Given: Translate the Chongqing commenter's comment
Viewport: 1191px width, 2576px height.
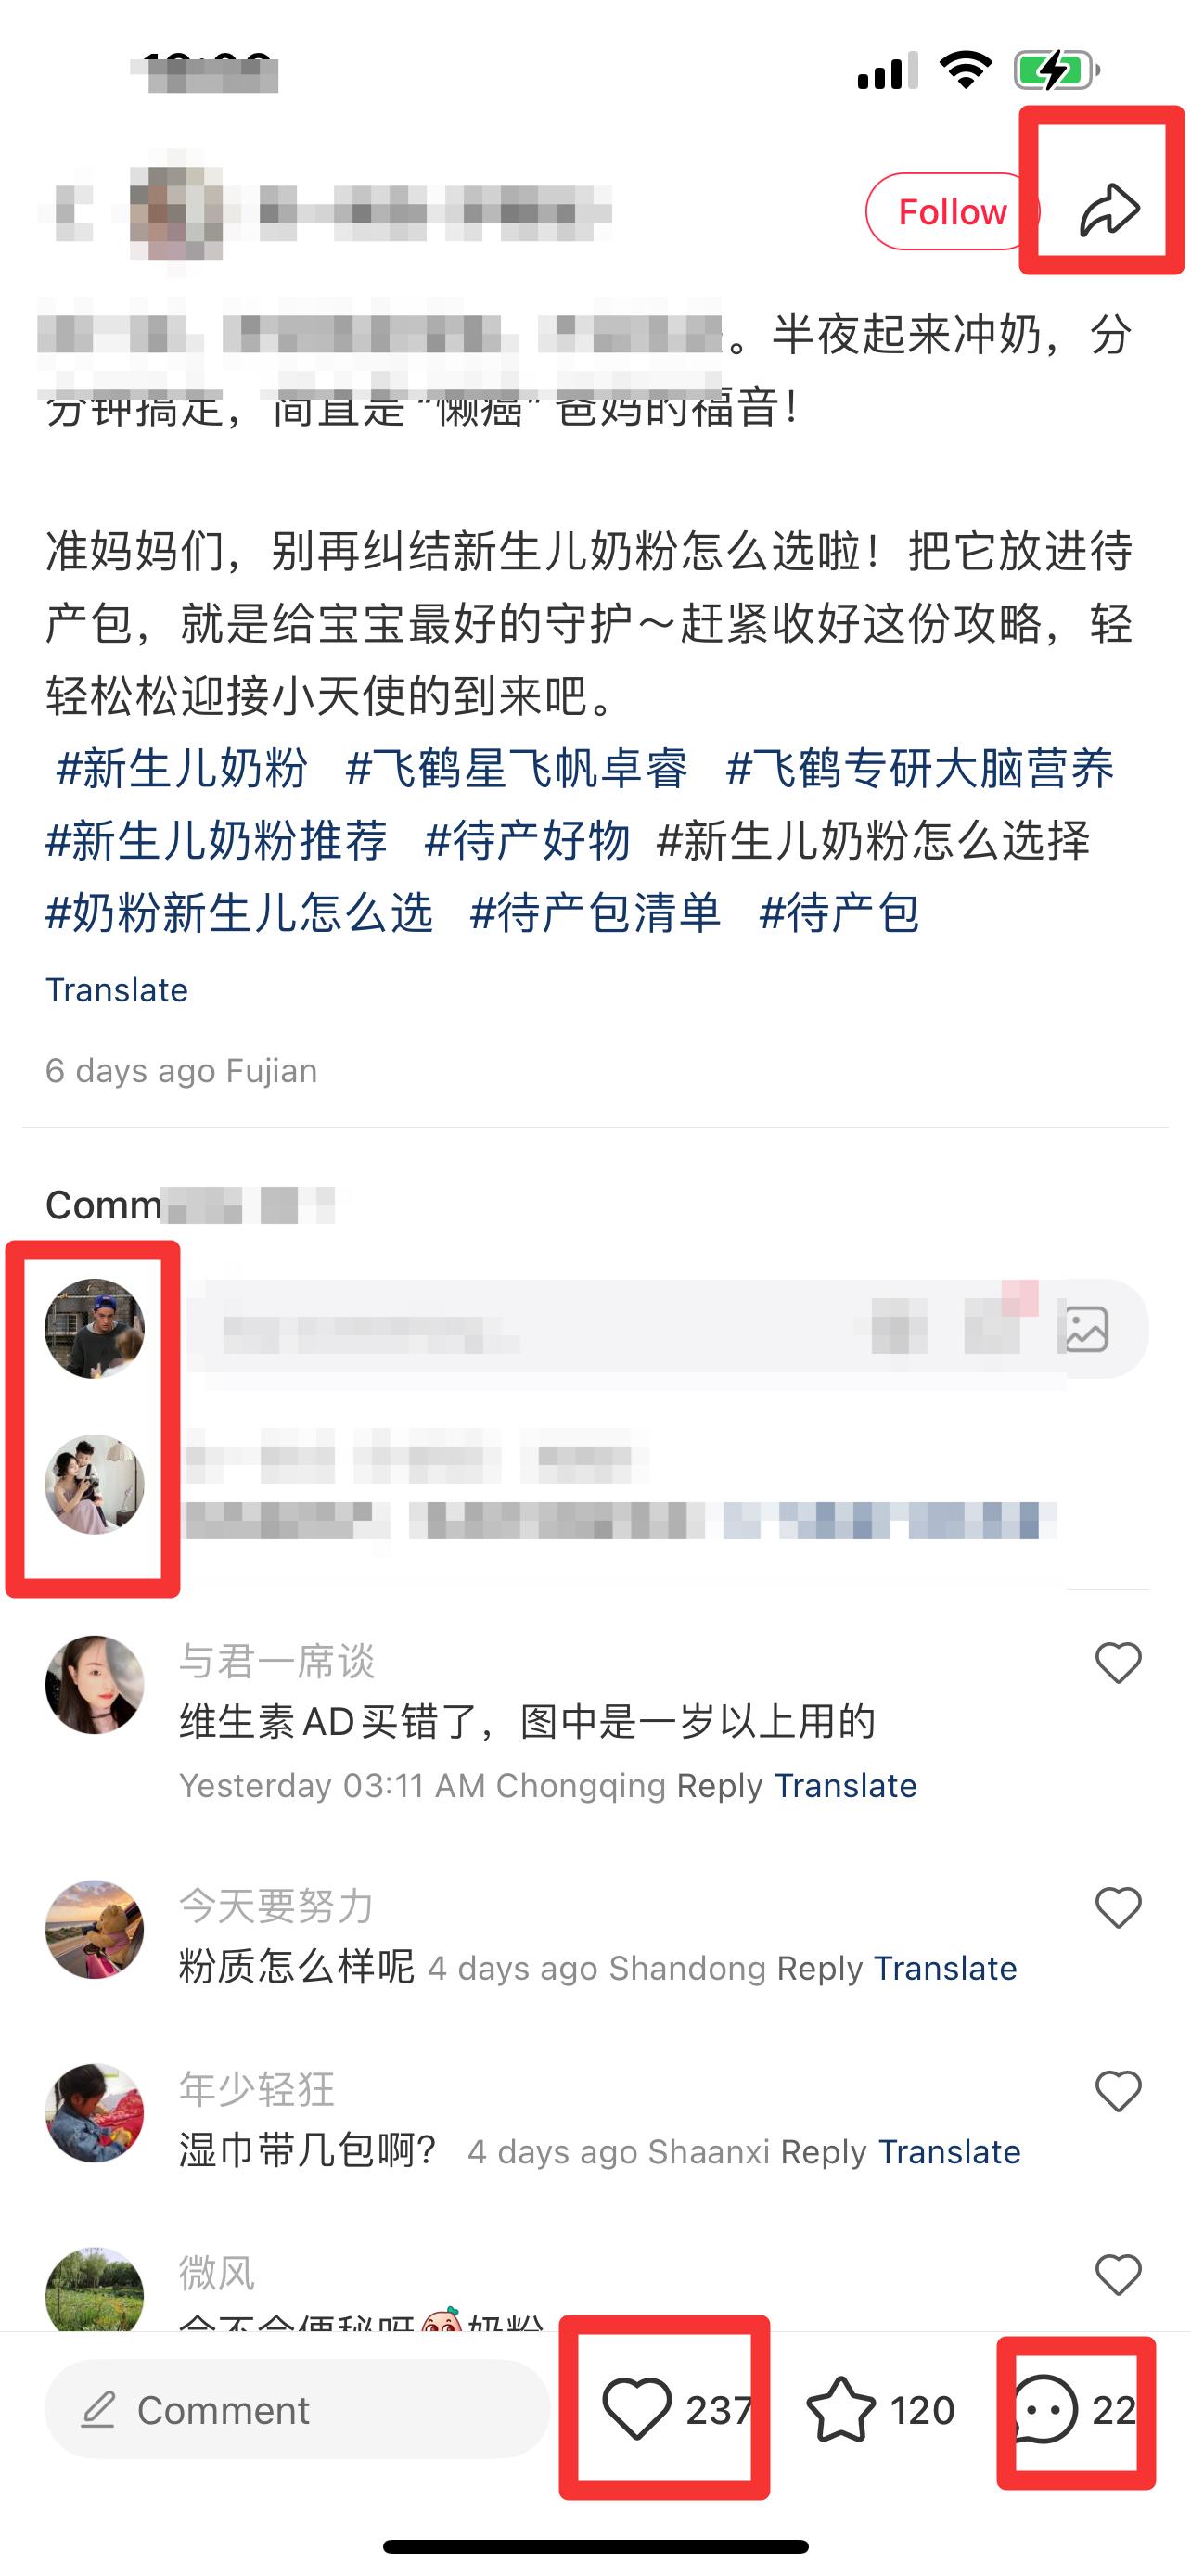Looking at the screenshot, I should [x=845, y=1785].
